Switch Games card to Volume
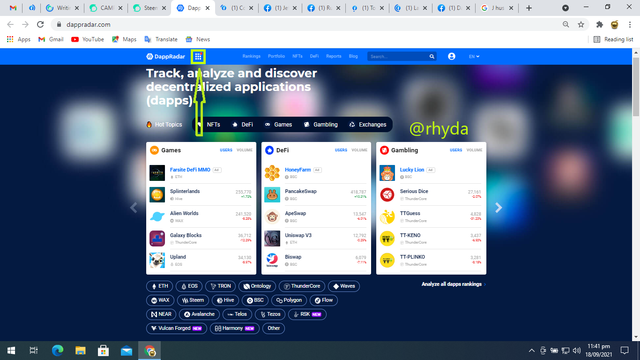Viewport: 640px width, 360px height. (x=244, y=150)
